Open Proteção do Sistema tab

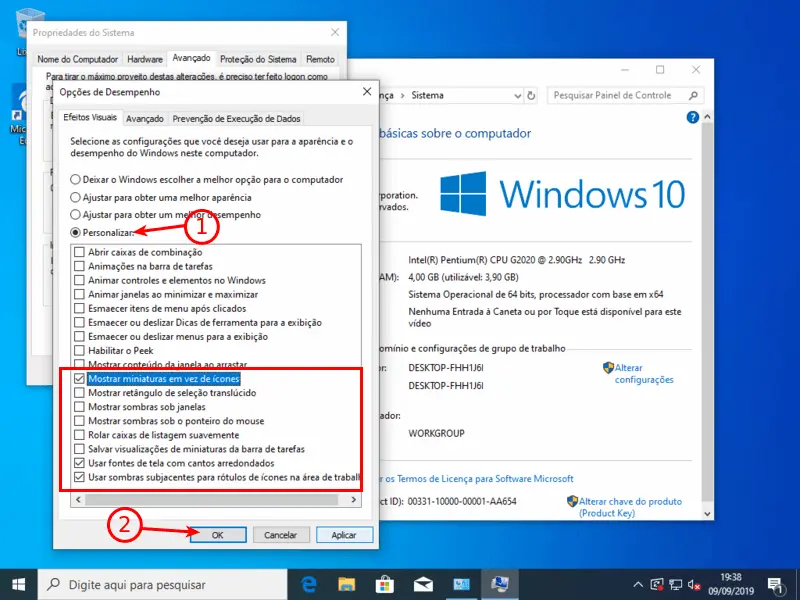coord(258,59)
